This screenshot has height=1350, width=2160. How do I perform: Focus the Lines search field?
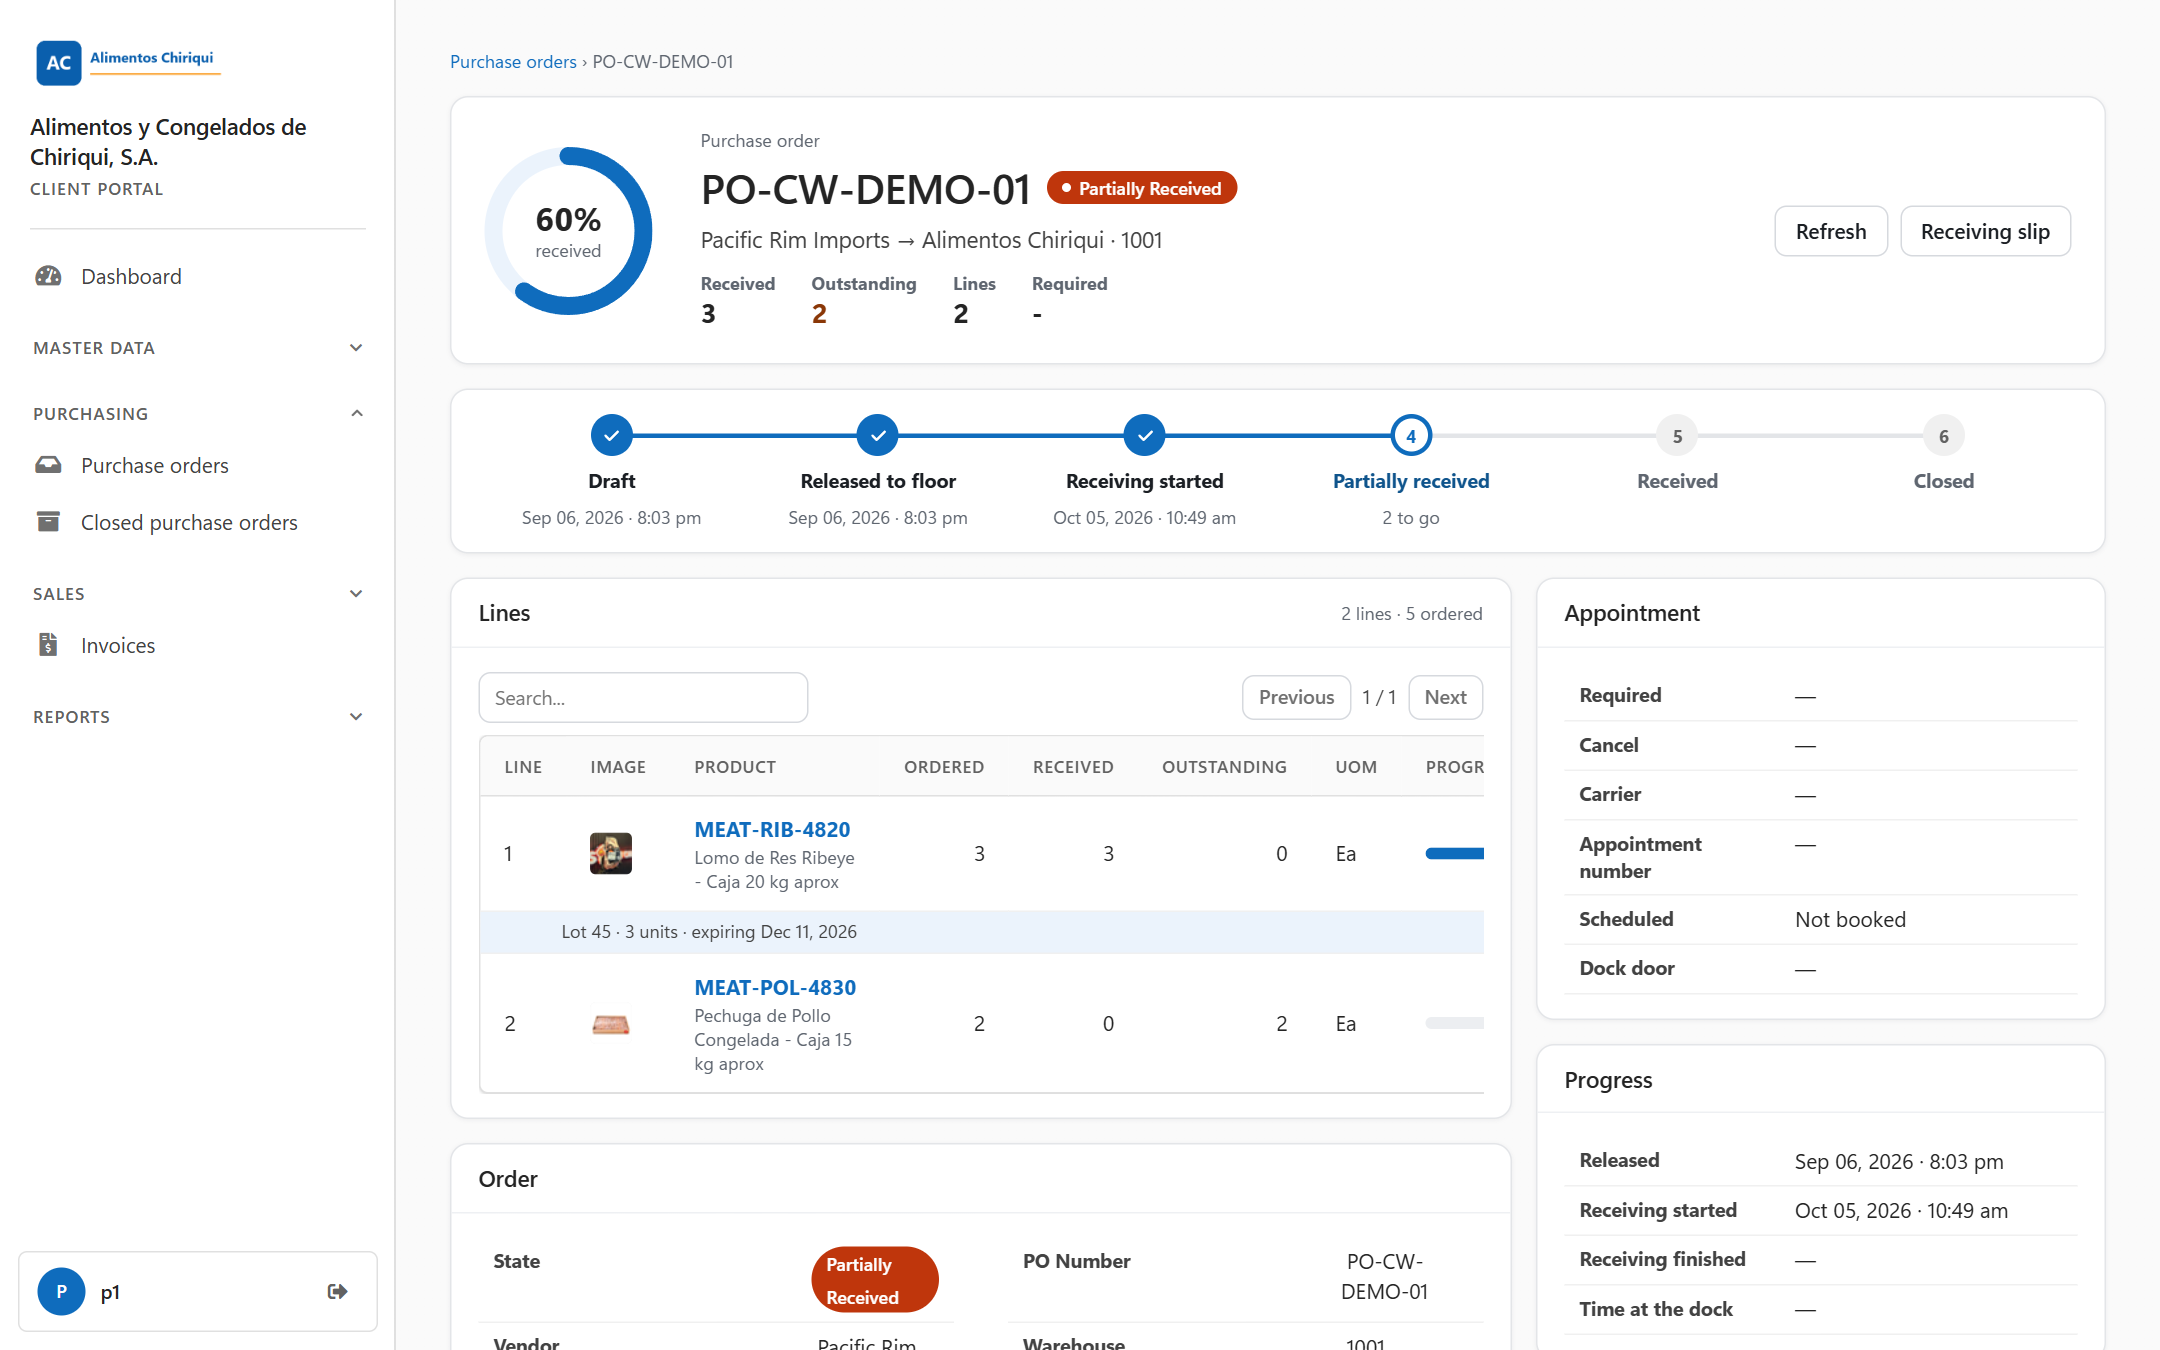[643, 697]
